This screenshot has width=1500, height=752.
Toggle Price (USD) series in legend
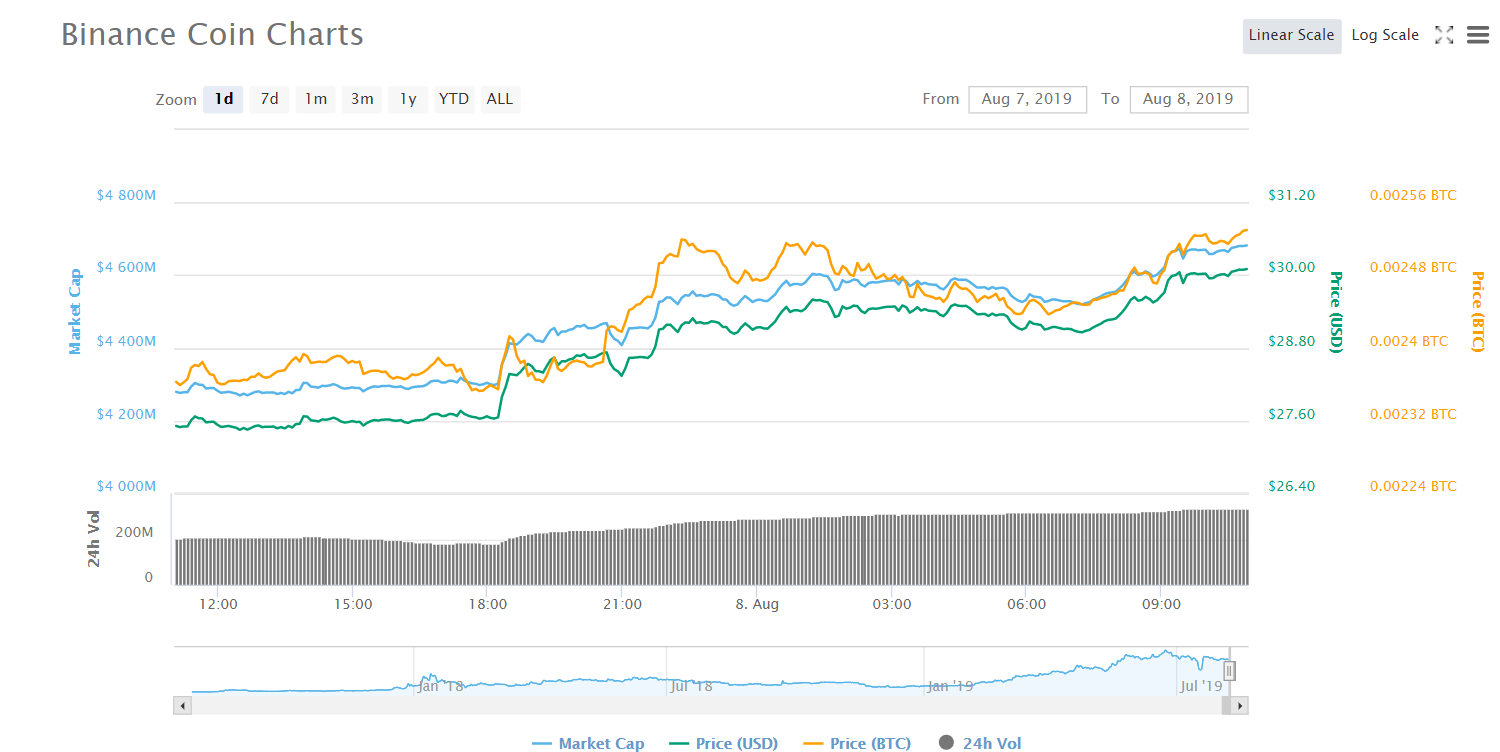(724, 743)
